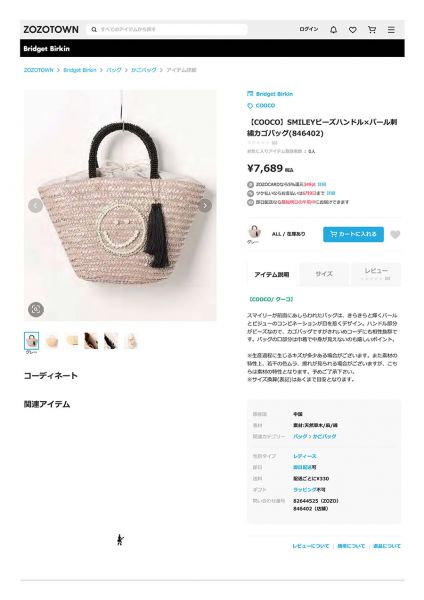Open the shopping cart icon
The image size is (424, 600).
coord(372,29)
